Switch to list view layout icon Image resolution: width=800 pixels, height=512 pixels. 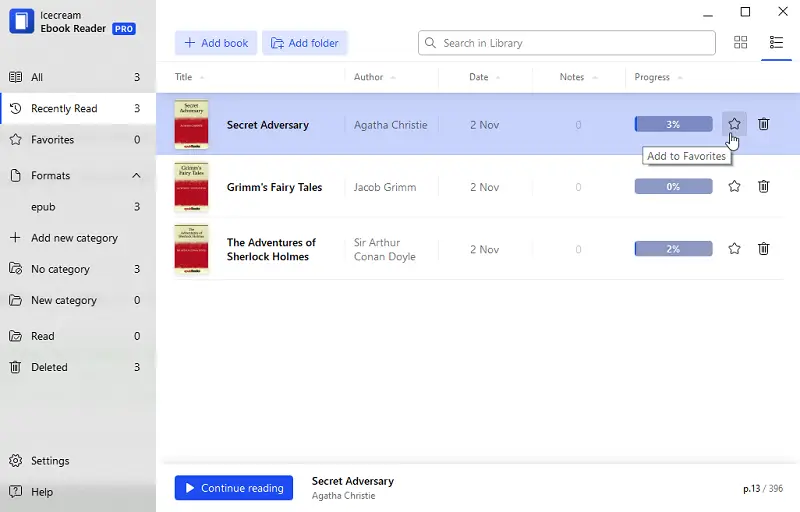(x=776, y=42)
